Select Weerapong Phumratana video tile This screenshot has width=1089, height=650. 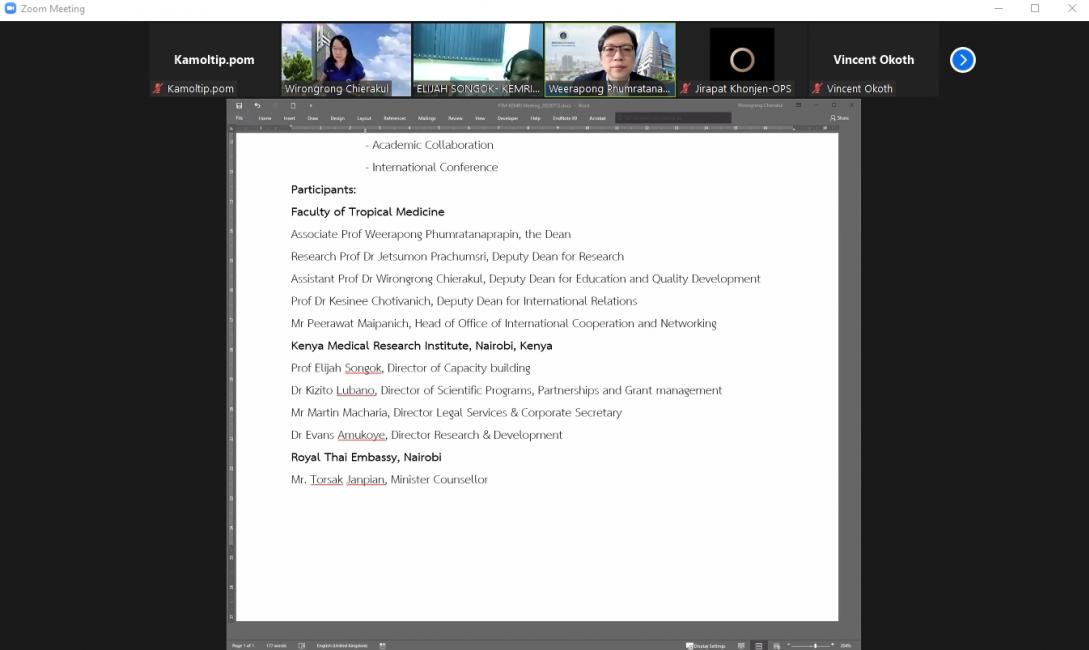[x=610, y=60]
